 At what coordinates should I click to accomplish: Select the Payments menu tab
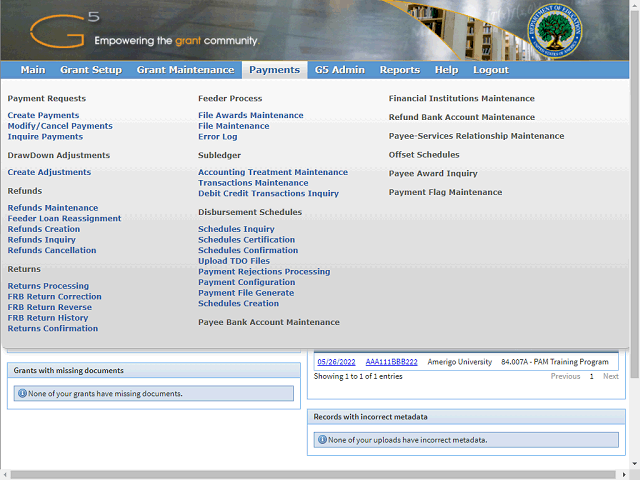274,70
